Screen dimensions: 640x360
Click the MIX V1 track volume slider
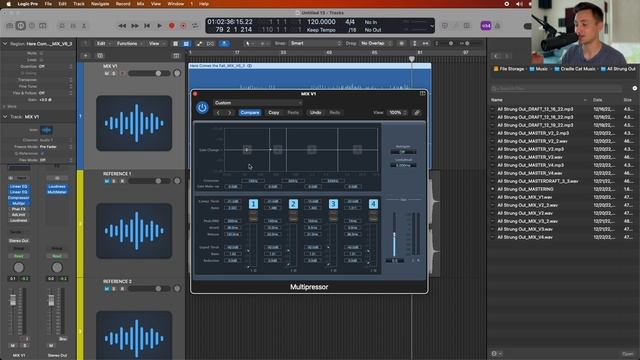149,73
